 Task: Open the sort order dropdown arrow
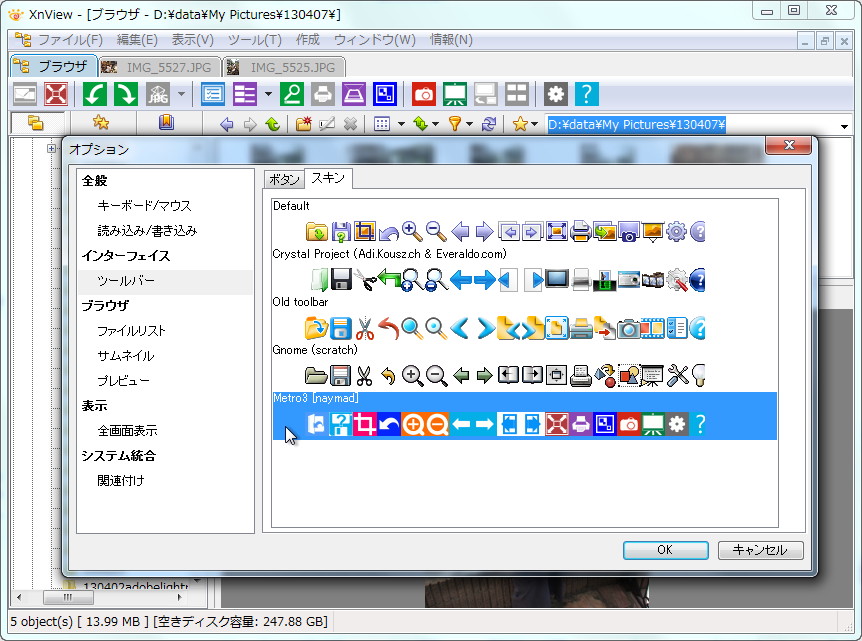tap(435, 124)
